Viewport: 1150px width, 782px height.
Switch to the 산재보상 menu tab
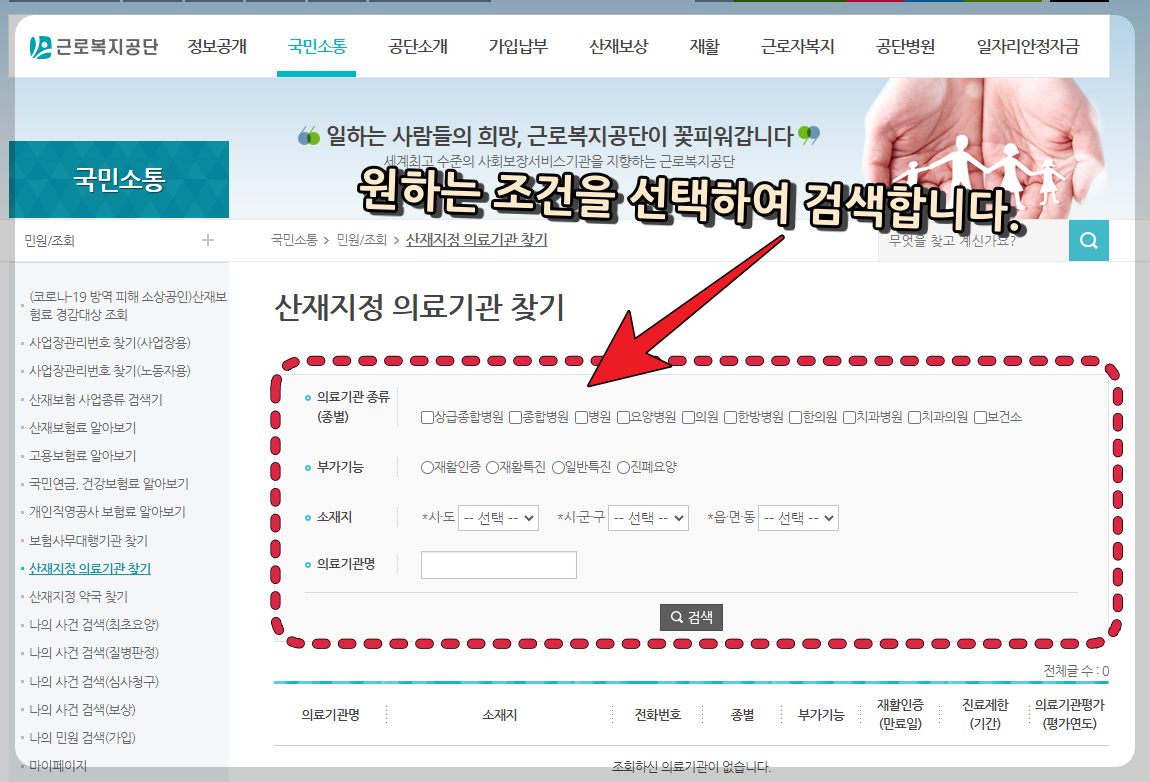click(618, 46)
